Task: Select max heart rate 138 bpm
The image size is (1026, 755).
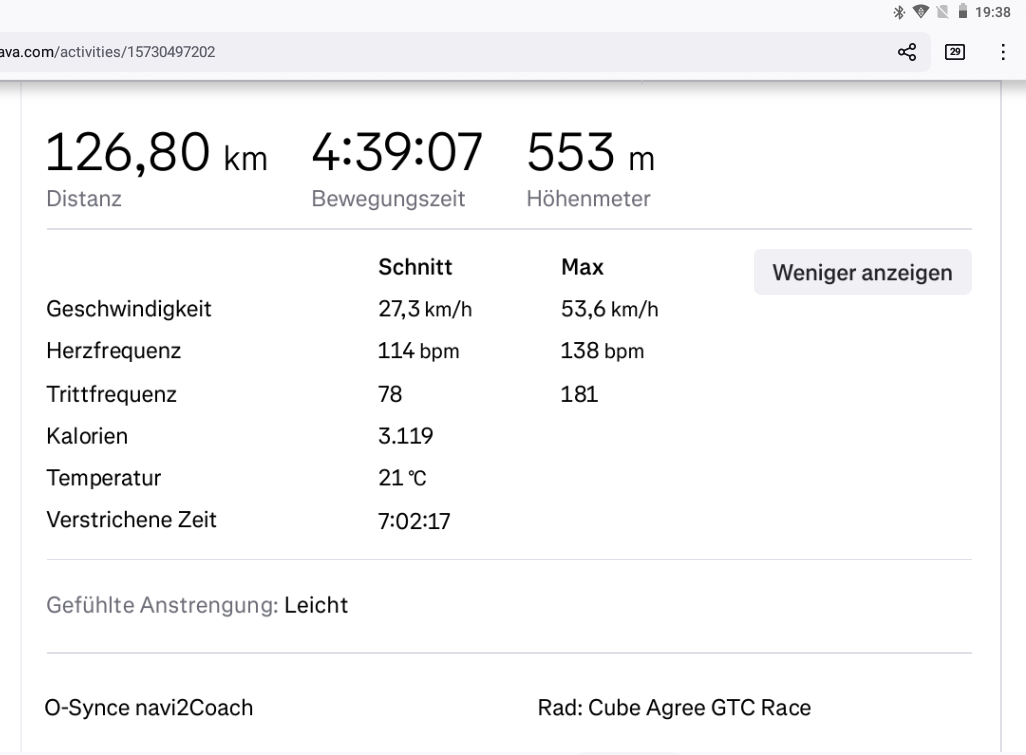Action: click(x=602, y=351)
